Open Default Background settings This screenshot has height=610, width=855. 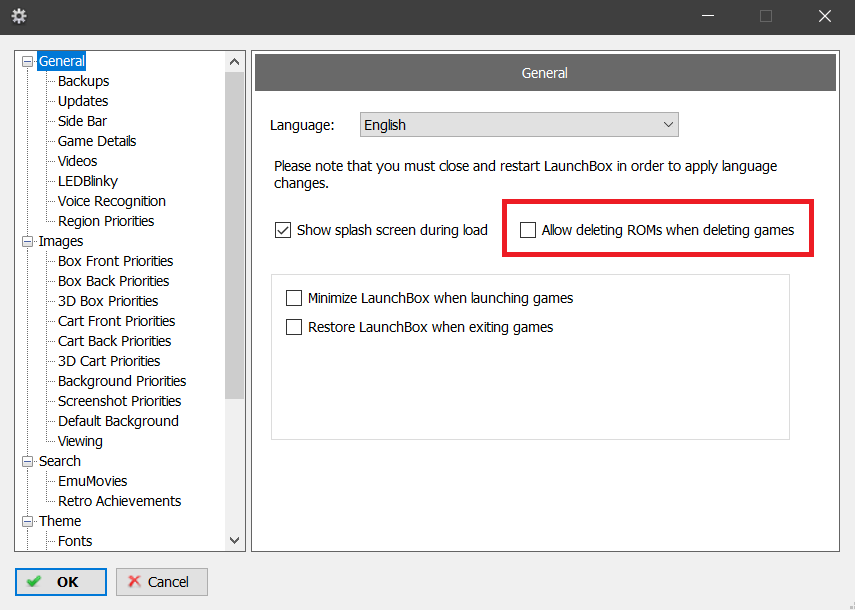tap(118, 421)
